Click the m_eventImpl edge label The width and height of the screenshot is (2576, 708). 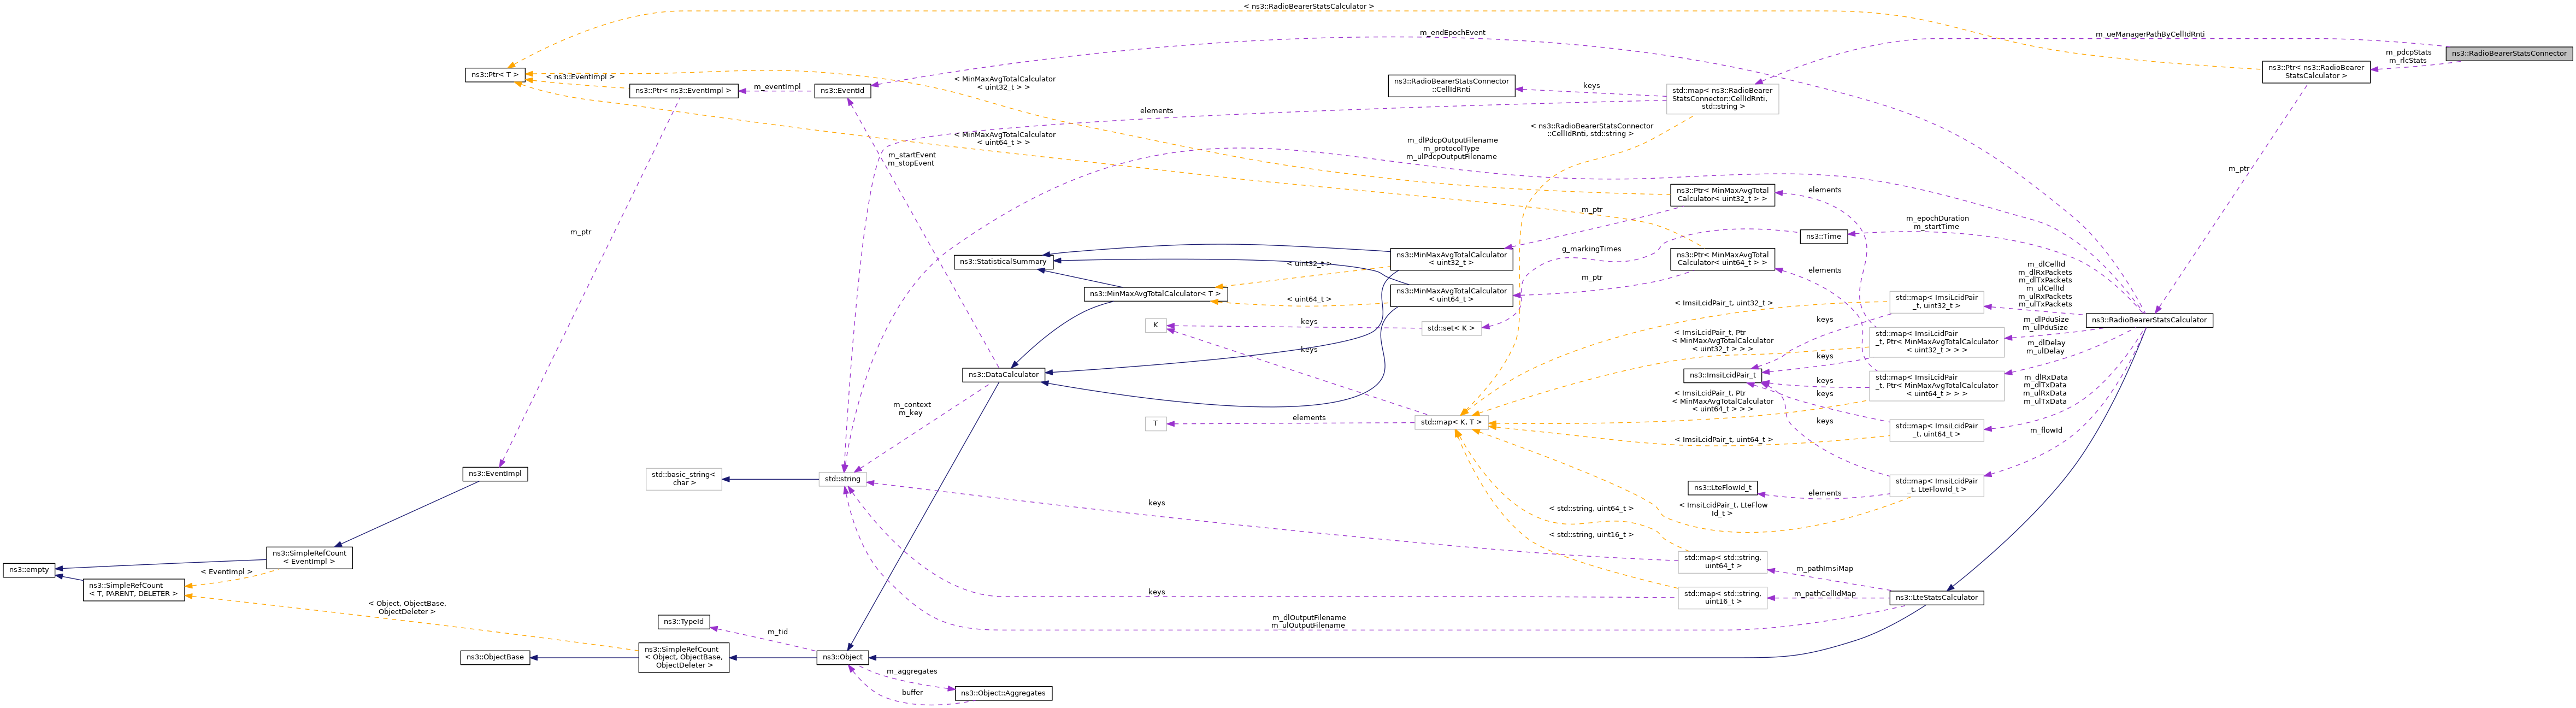pos(777,87)
